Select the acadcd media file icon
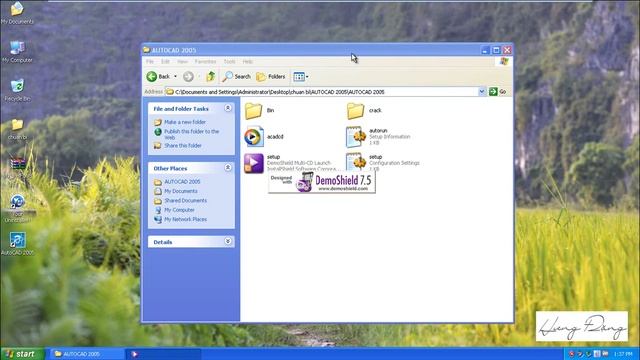Image resolution: width=640 pixels, height=360 pixels. 253,137
